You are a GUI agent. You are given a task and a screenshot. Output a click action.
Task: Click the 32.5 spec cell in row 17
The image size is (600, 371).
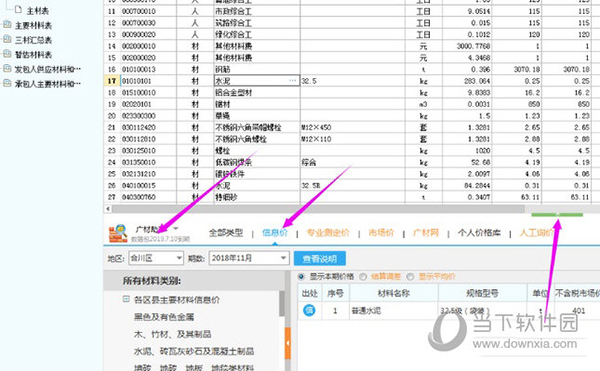click(x=352, y=81)
